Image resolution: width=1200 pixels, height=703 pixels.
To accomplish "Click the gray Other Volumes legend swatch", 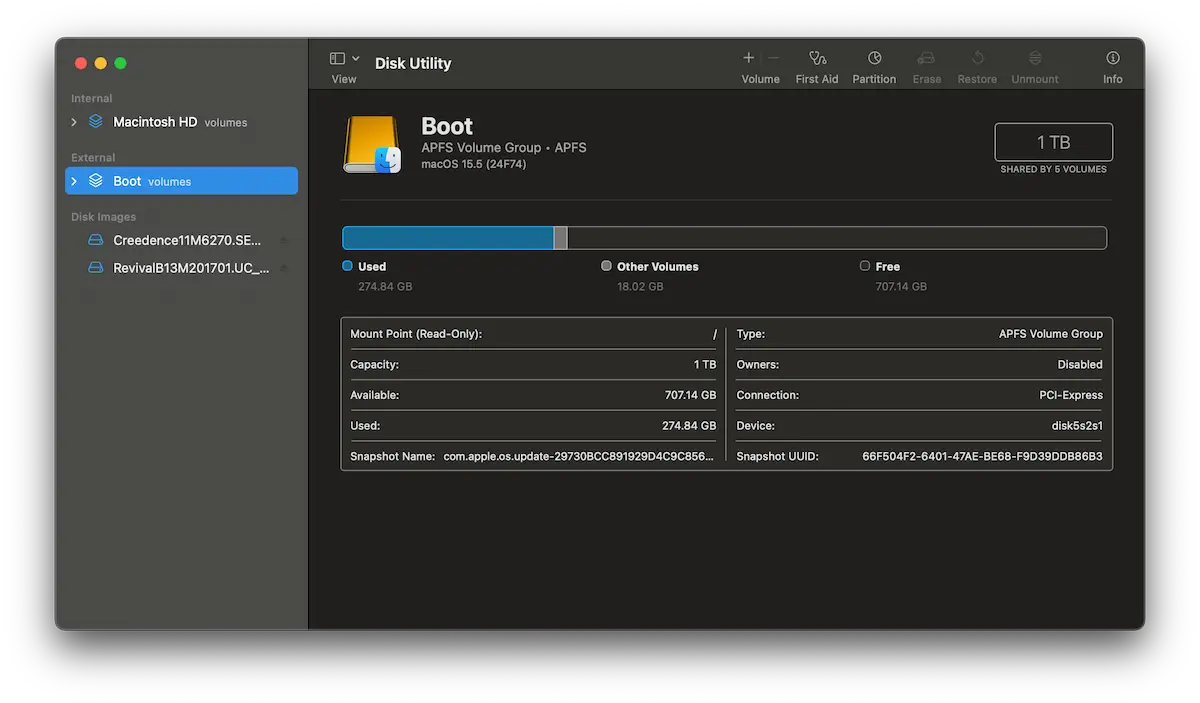I will pos(606,266).
